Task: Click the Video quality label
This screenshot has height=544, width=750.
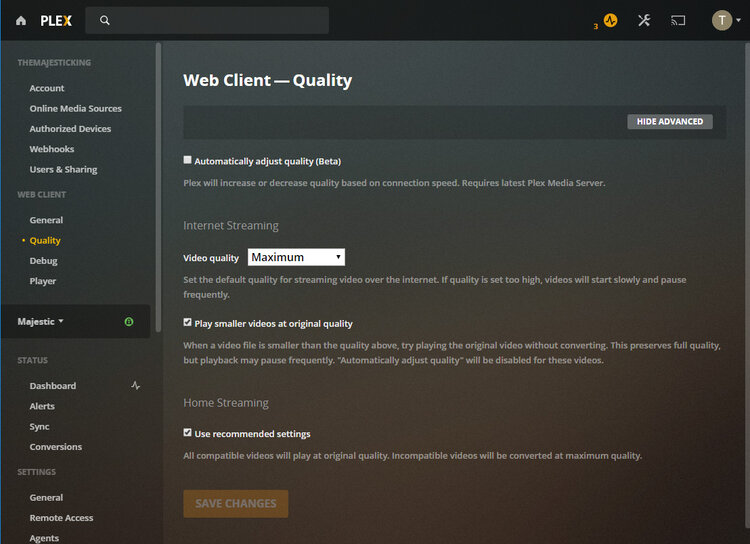Action: pyautogui.click(x=211, y=258)
